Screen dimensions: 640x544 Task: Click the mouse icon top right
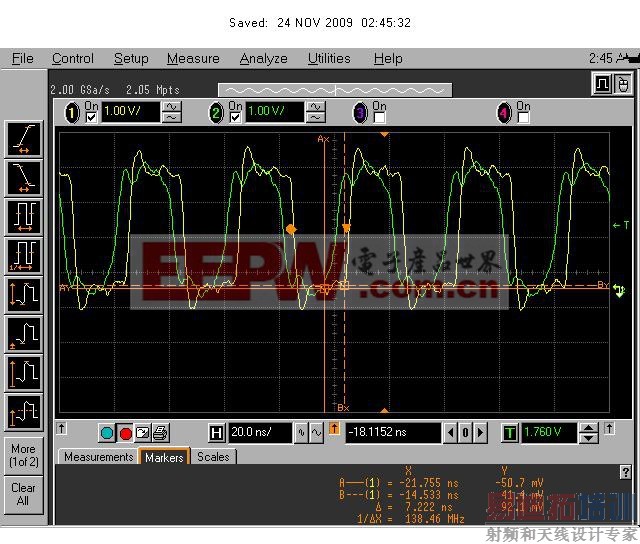click(622, 84)
